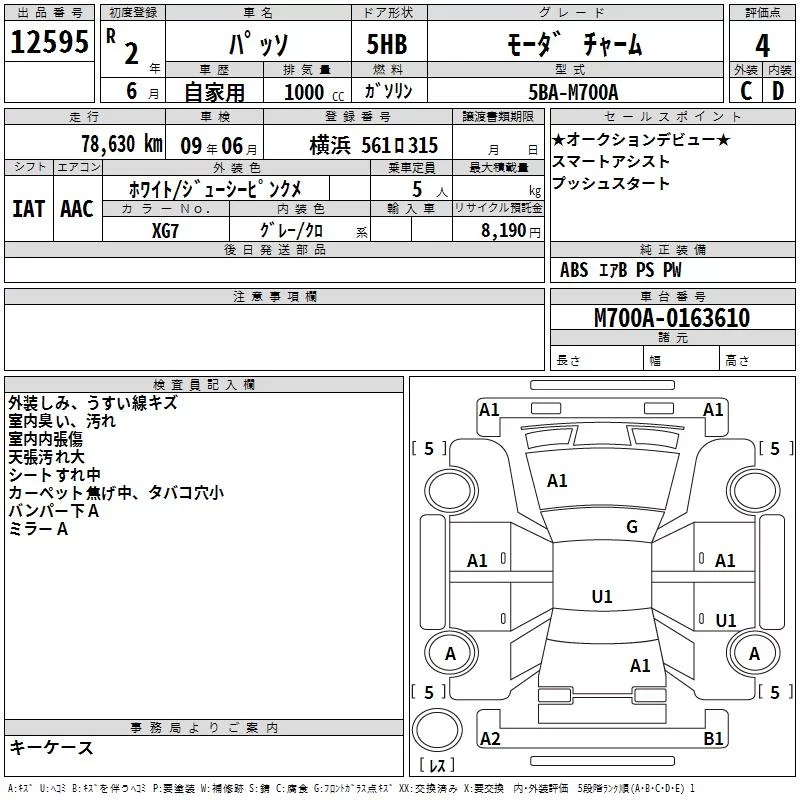The image size is (800, 800).
Task: Click the プッシュスタート line
Action: [611, 183]
